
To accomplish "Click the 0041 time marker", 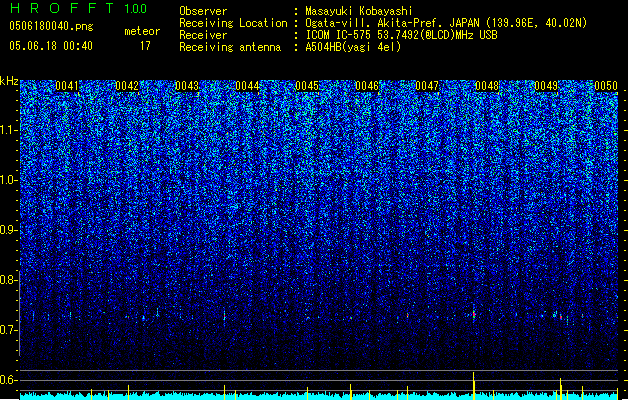I will pyautogui.click(x=67, y=86).
